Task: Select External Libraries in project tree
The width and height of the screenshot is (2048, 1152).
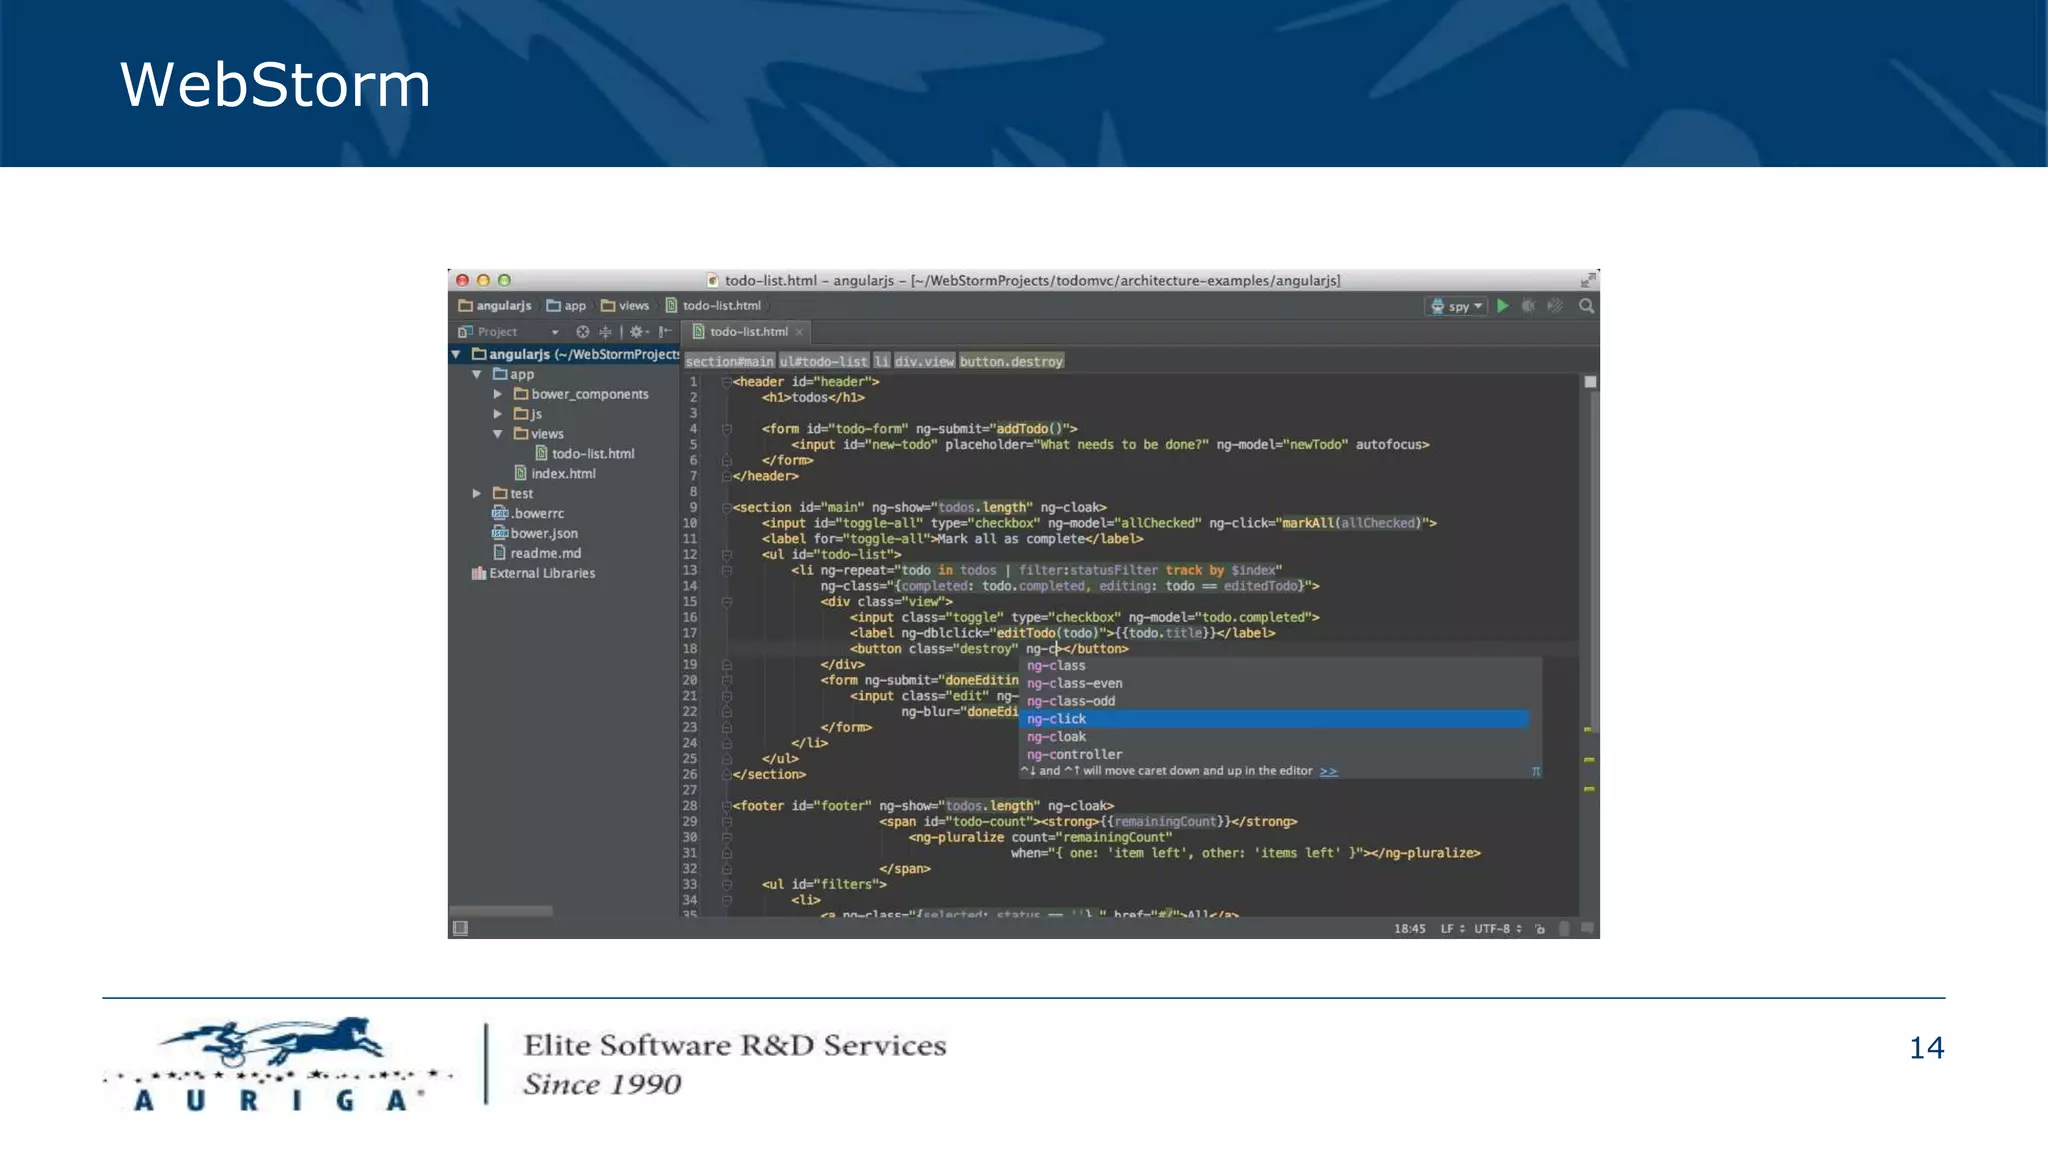Action: click(533, 573)
